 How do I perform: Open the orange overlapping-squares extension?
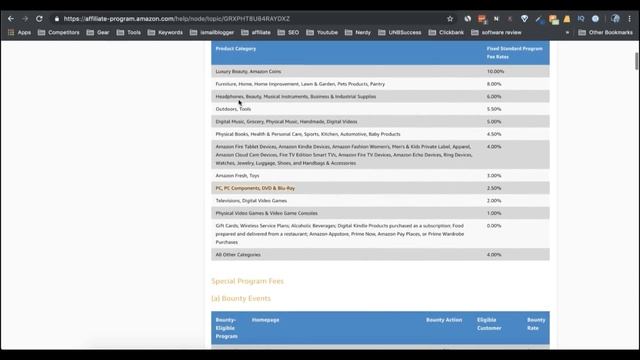click(x=553, y=19)
